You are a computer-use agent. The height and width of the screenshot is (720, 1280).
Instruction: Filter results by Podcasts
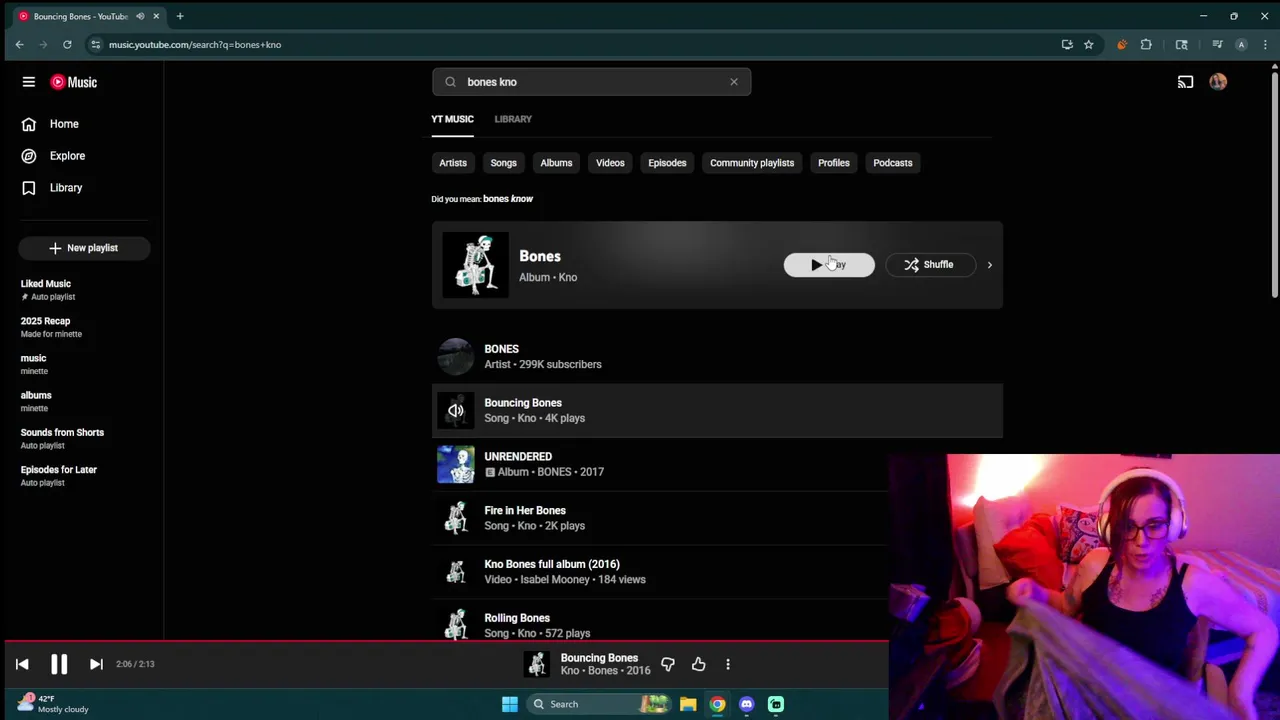tap(893, 163)
